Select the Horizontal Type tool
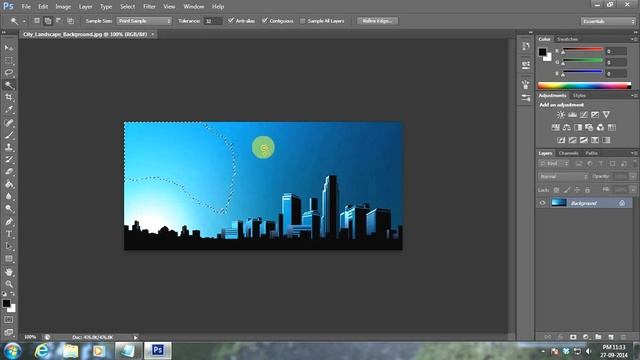This screenshot has width=640, height=360. point(9,234)
